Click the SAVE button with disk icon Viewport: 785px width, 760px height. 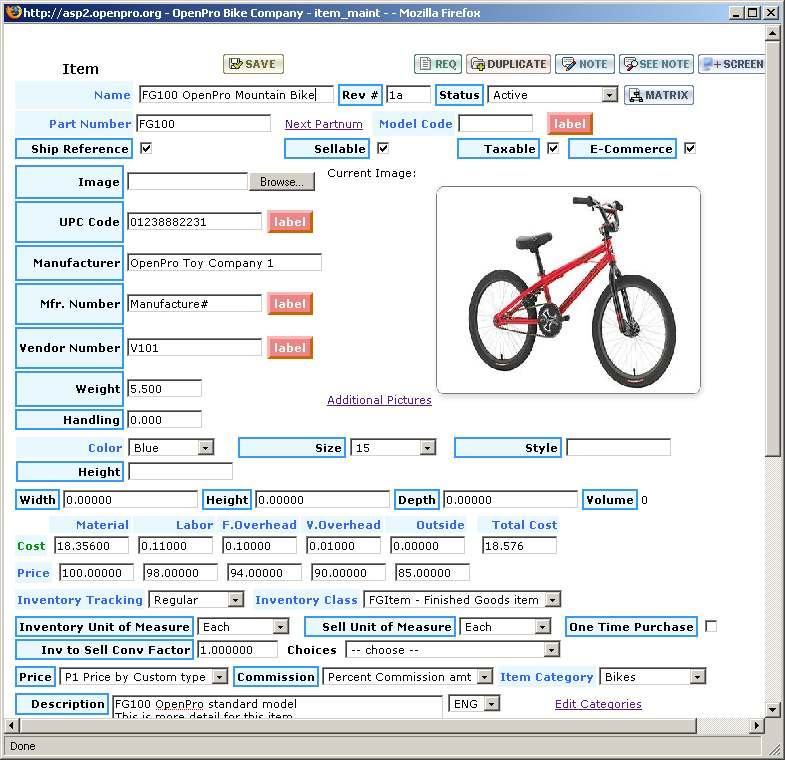[253, 64]
